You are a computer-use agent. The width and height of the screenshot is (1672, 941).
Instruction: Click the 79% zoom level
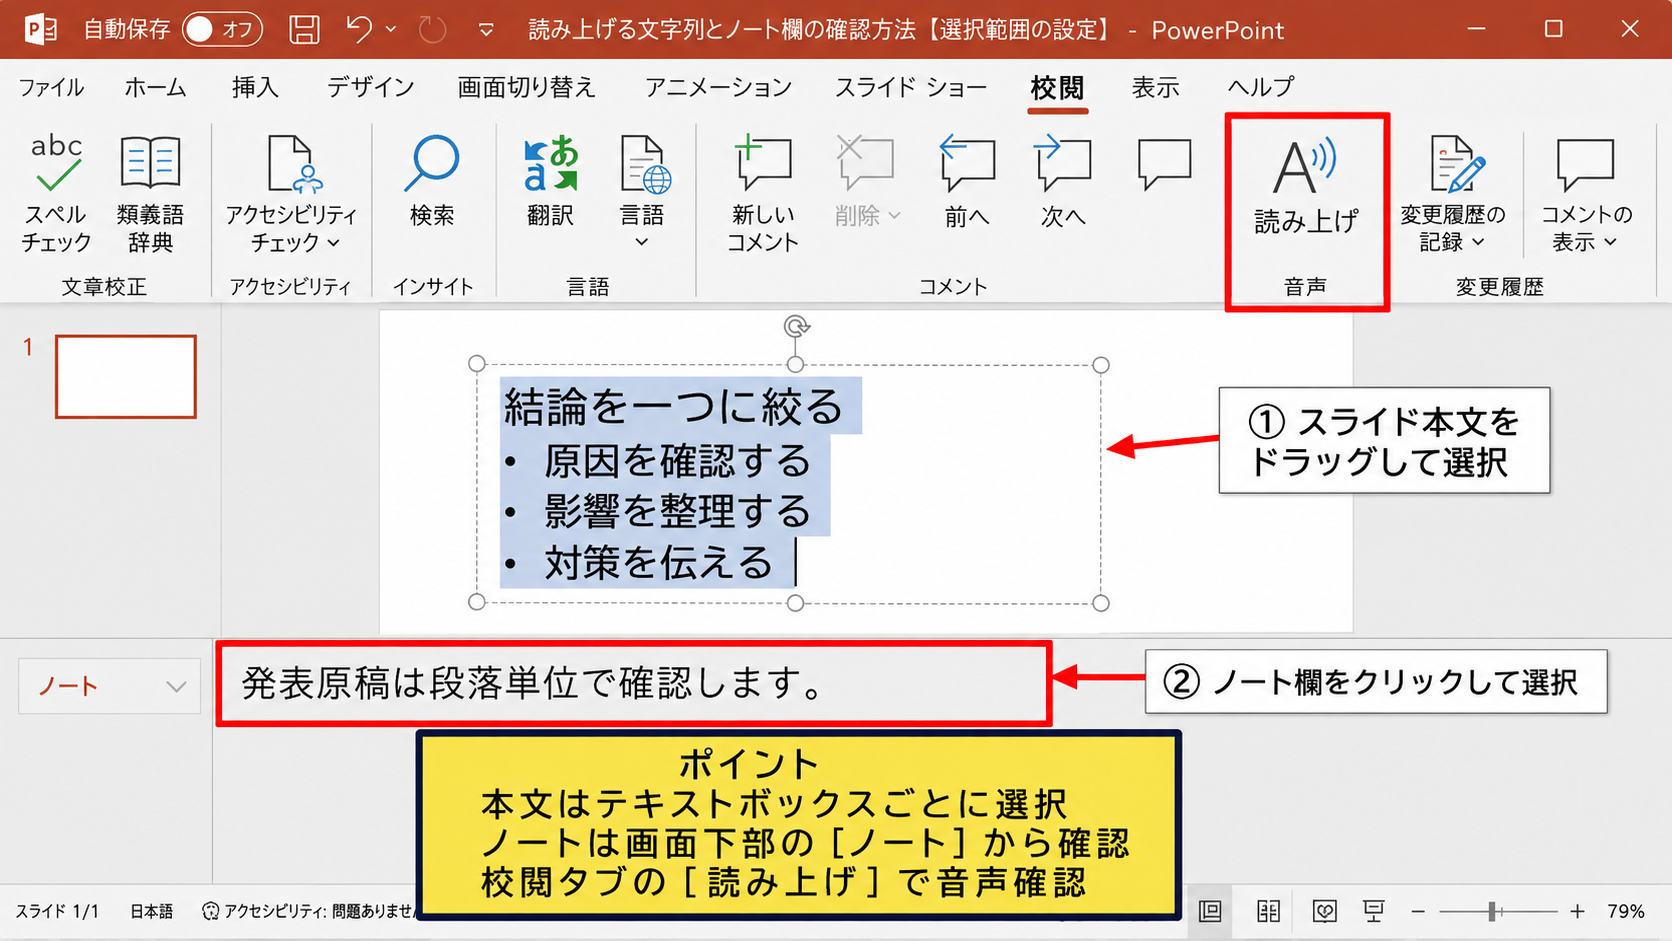click(x=1626, y=911)
